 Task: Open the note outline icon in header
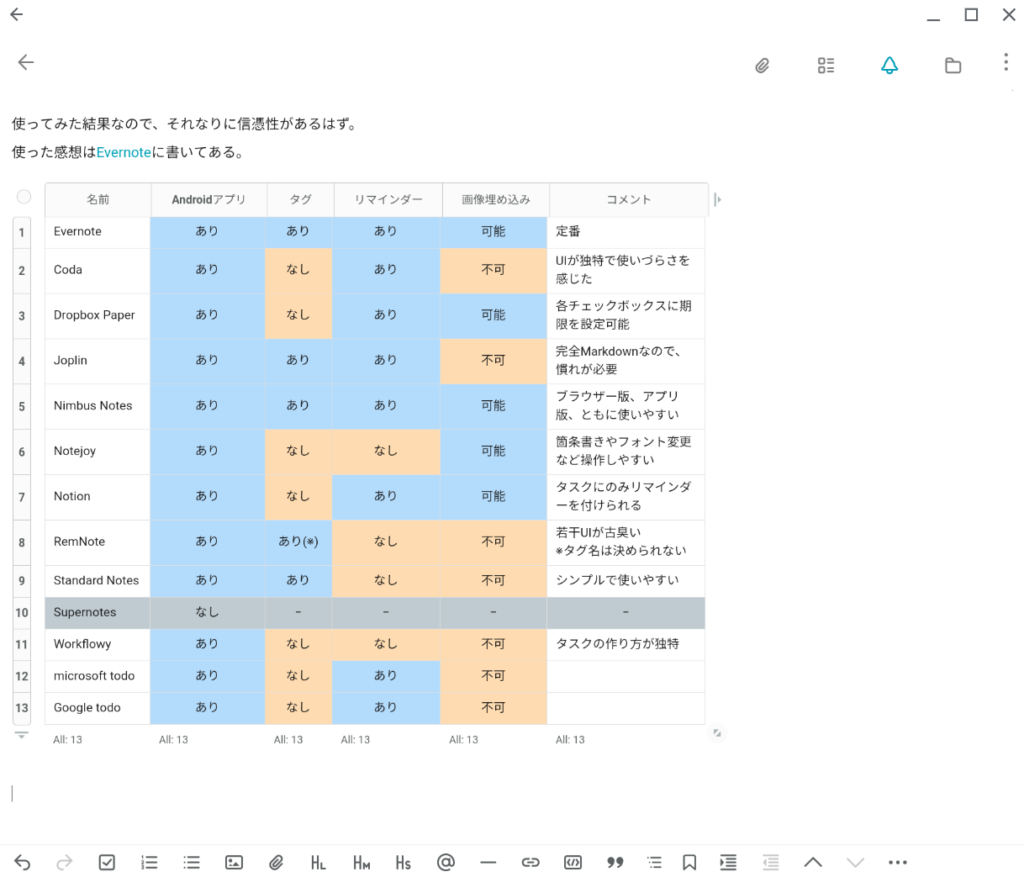[x=825, y=65]
